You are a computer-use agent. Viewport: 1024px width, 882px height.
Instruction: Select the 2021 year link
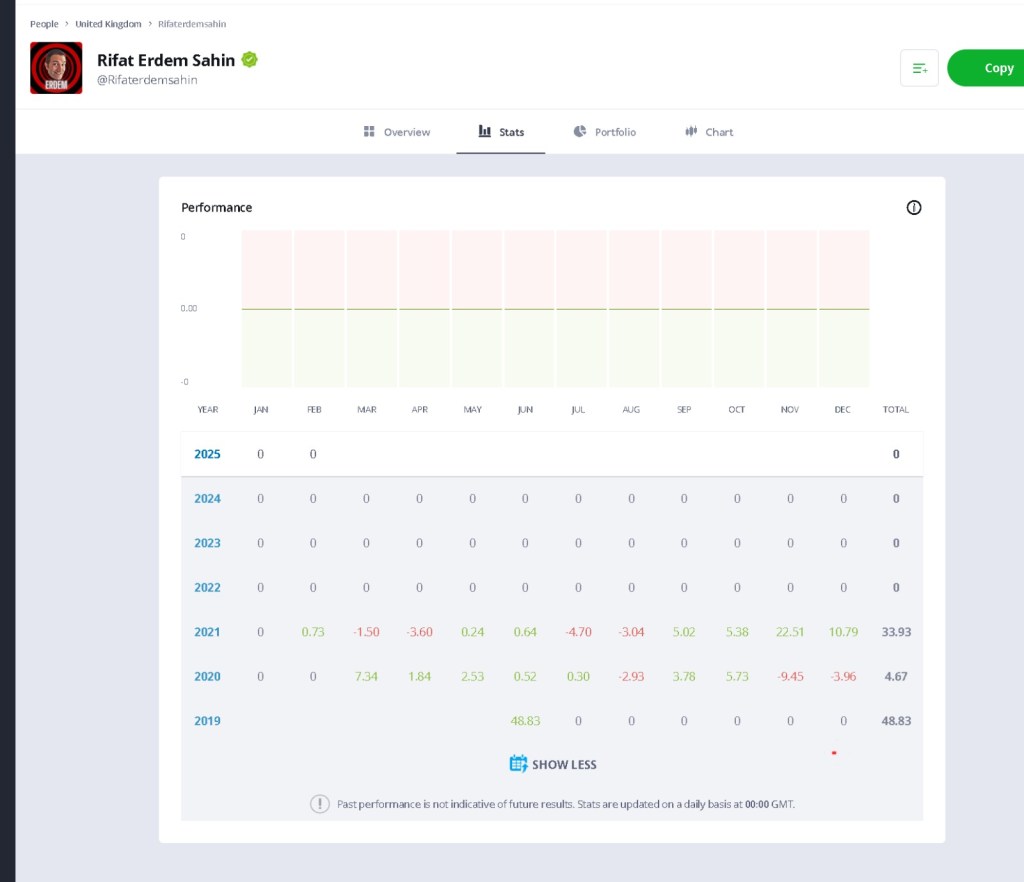tap(207, 632)
